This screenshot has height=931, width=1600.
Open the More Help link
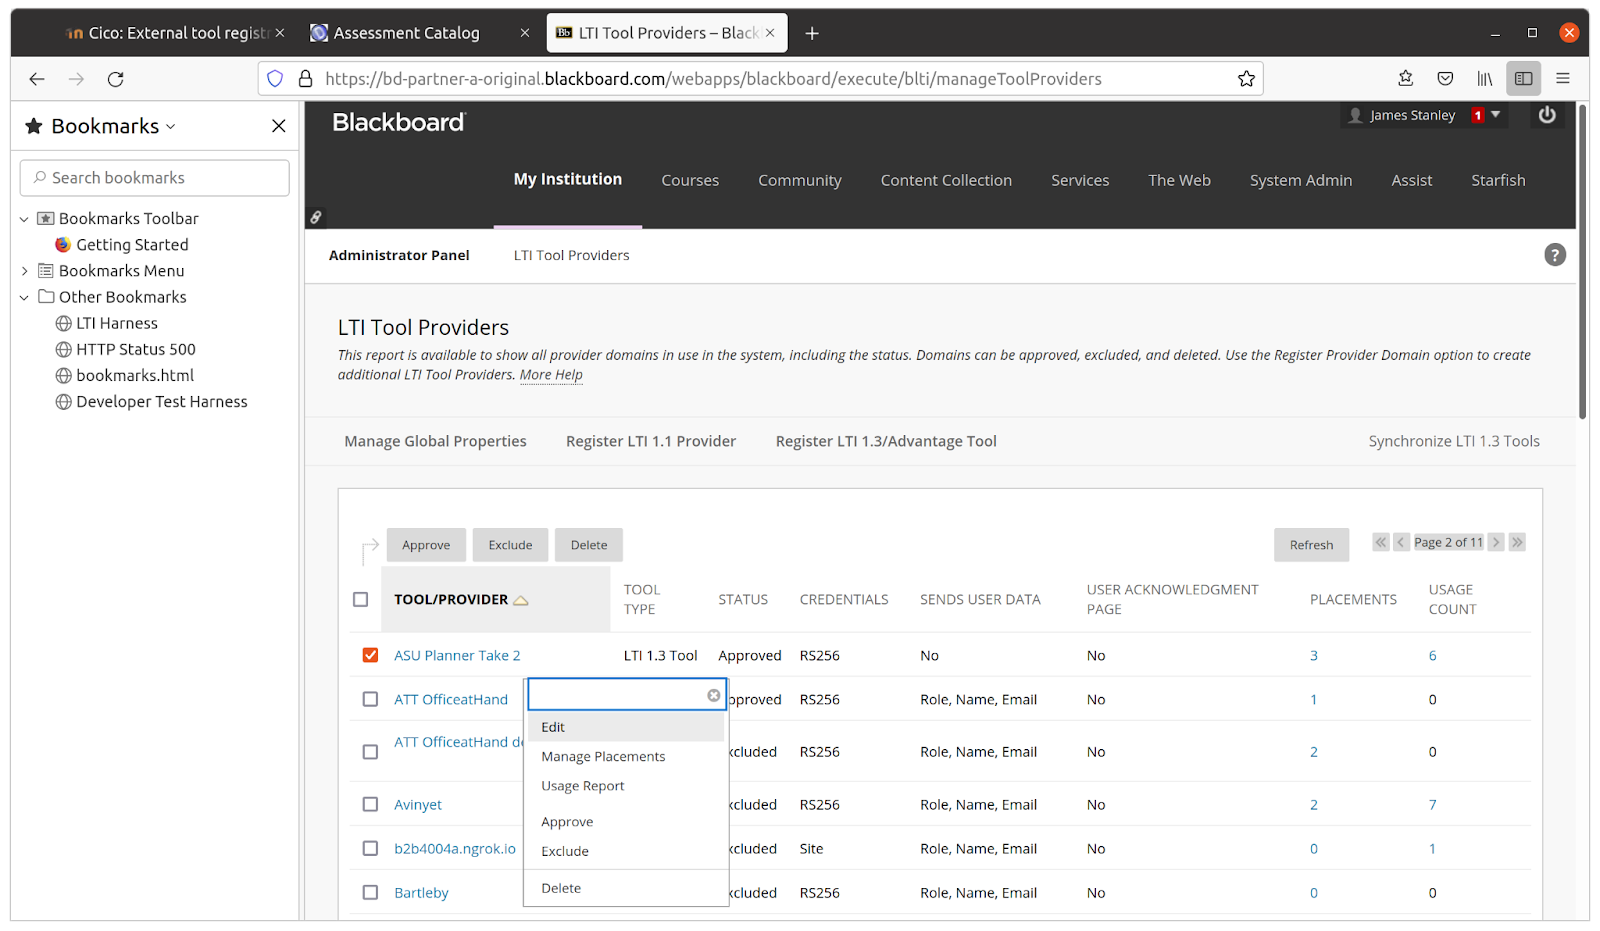(x=551, y=375)
